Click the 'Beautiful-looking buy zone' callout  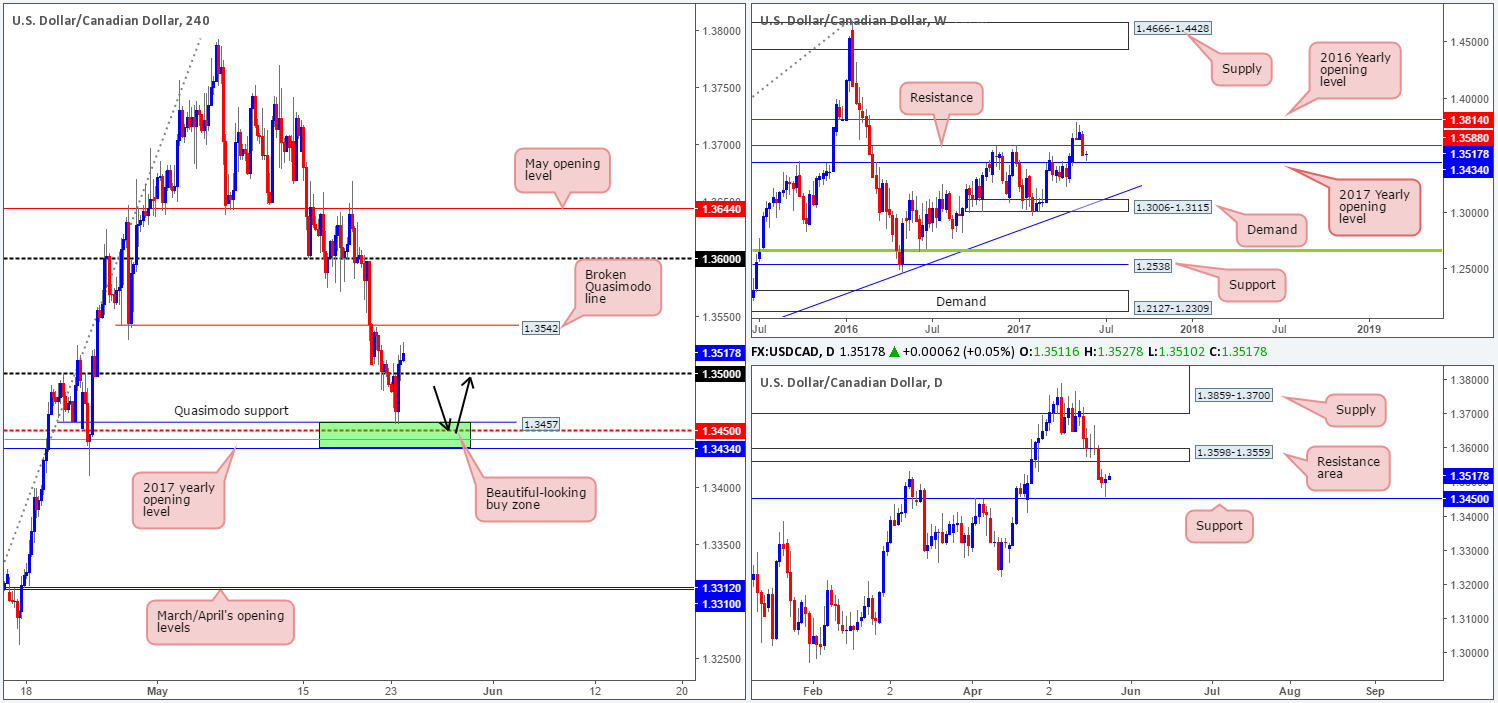pyautogui.click(x=535, y=498)
